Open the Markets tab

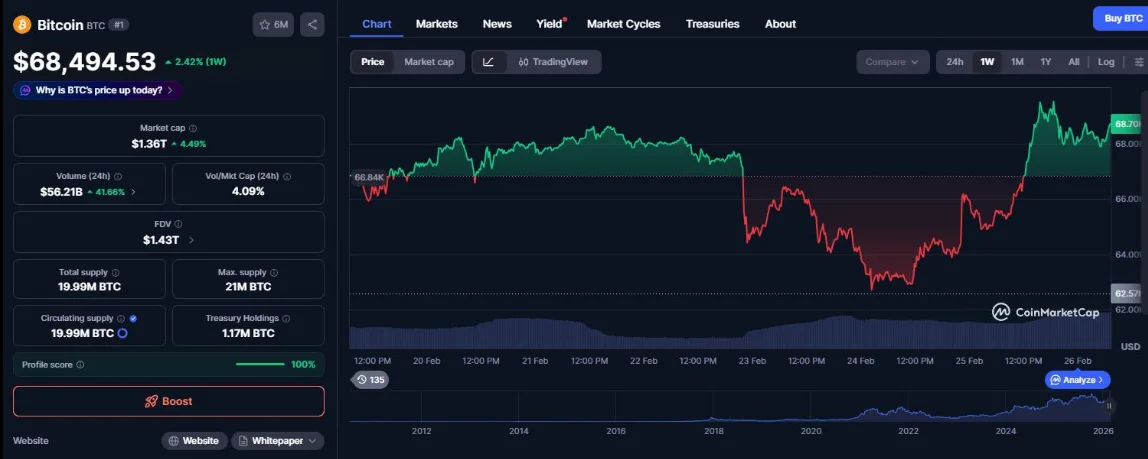point(436,24)
